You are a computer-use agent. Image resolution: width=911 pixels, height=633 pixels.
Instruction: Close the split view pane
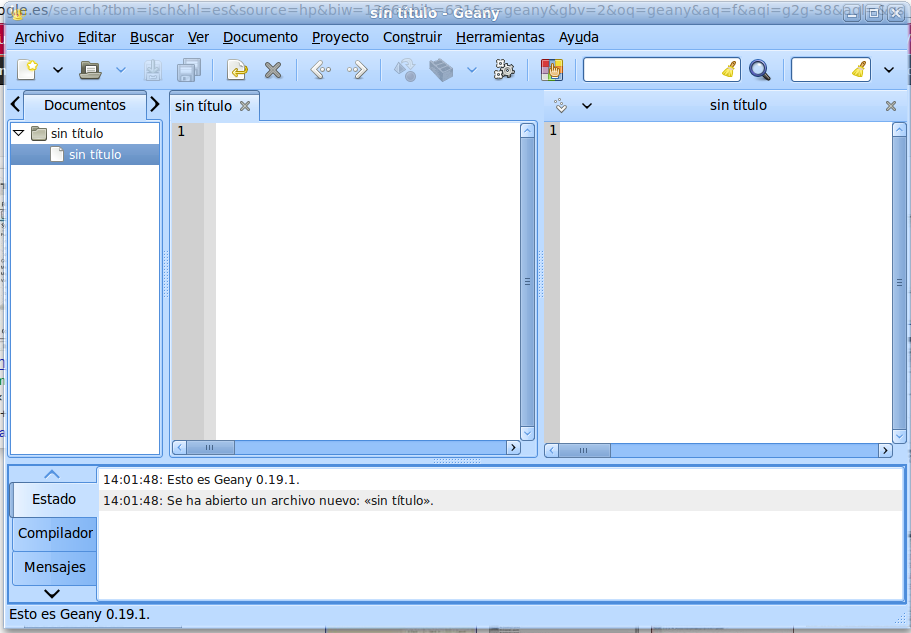click(891, 106)
